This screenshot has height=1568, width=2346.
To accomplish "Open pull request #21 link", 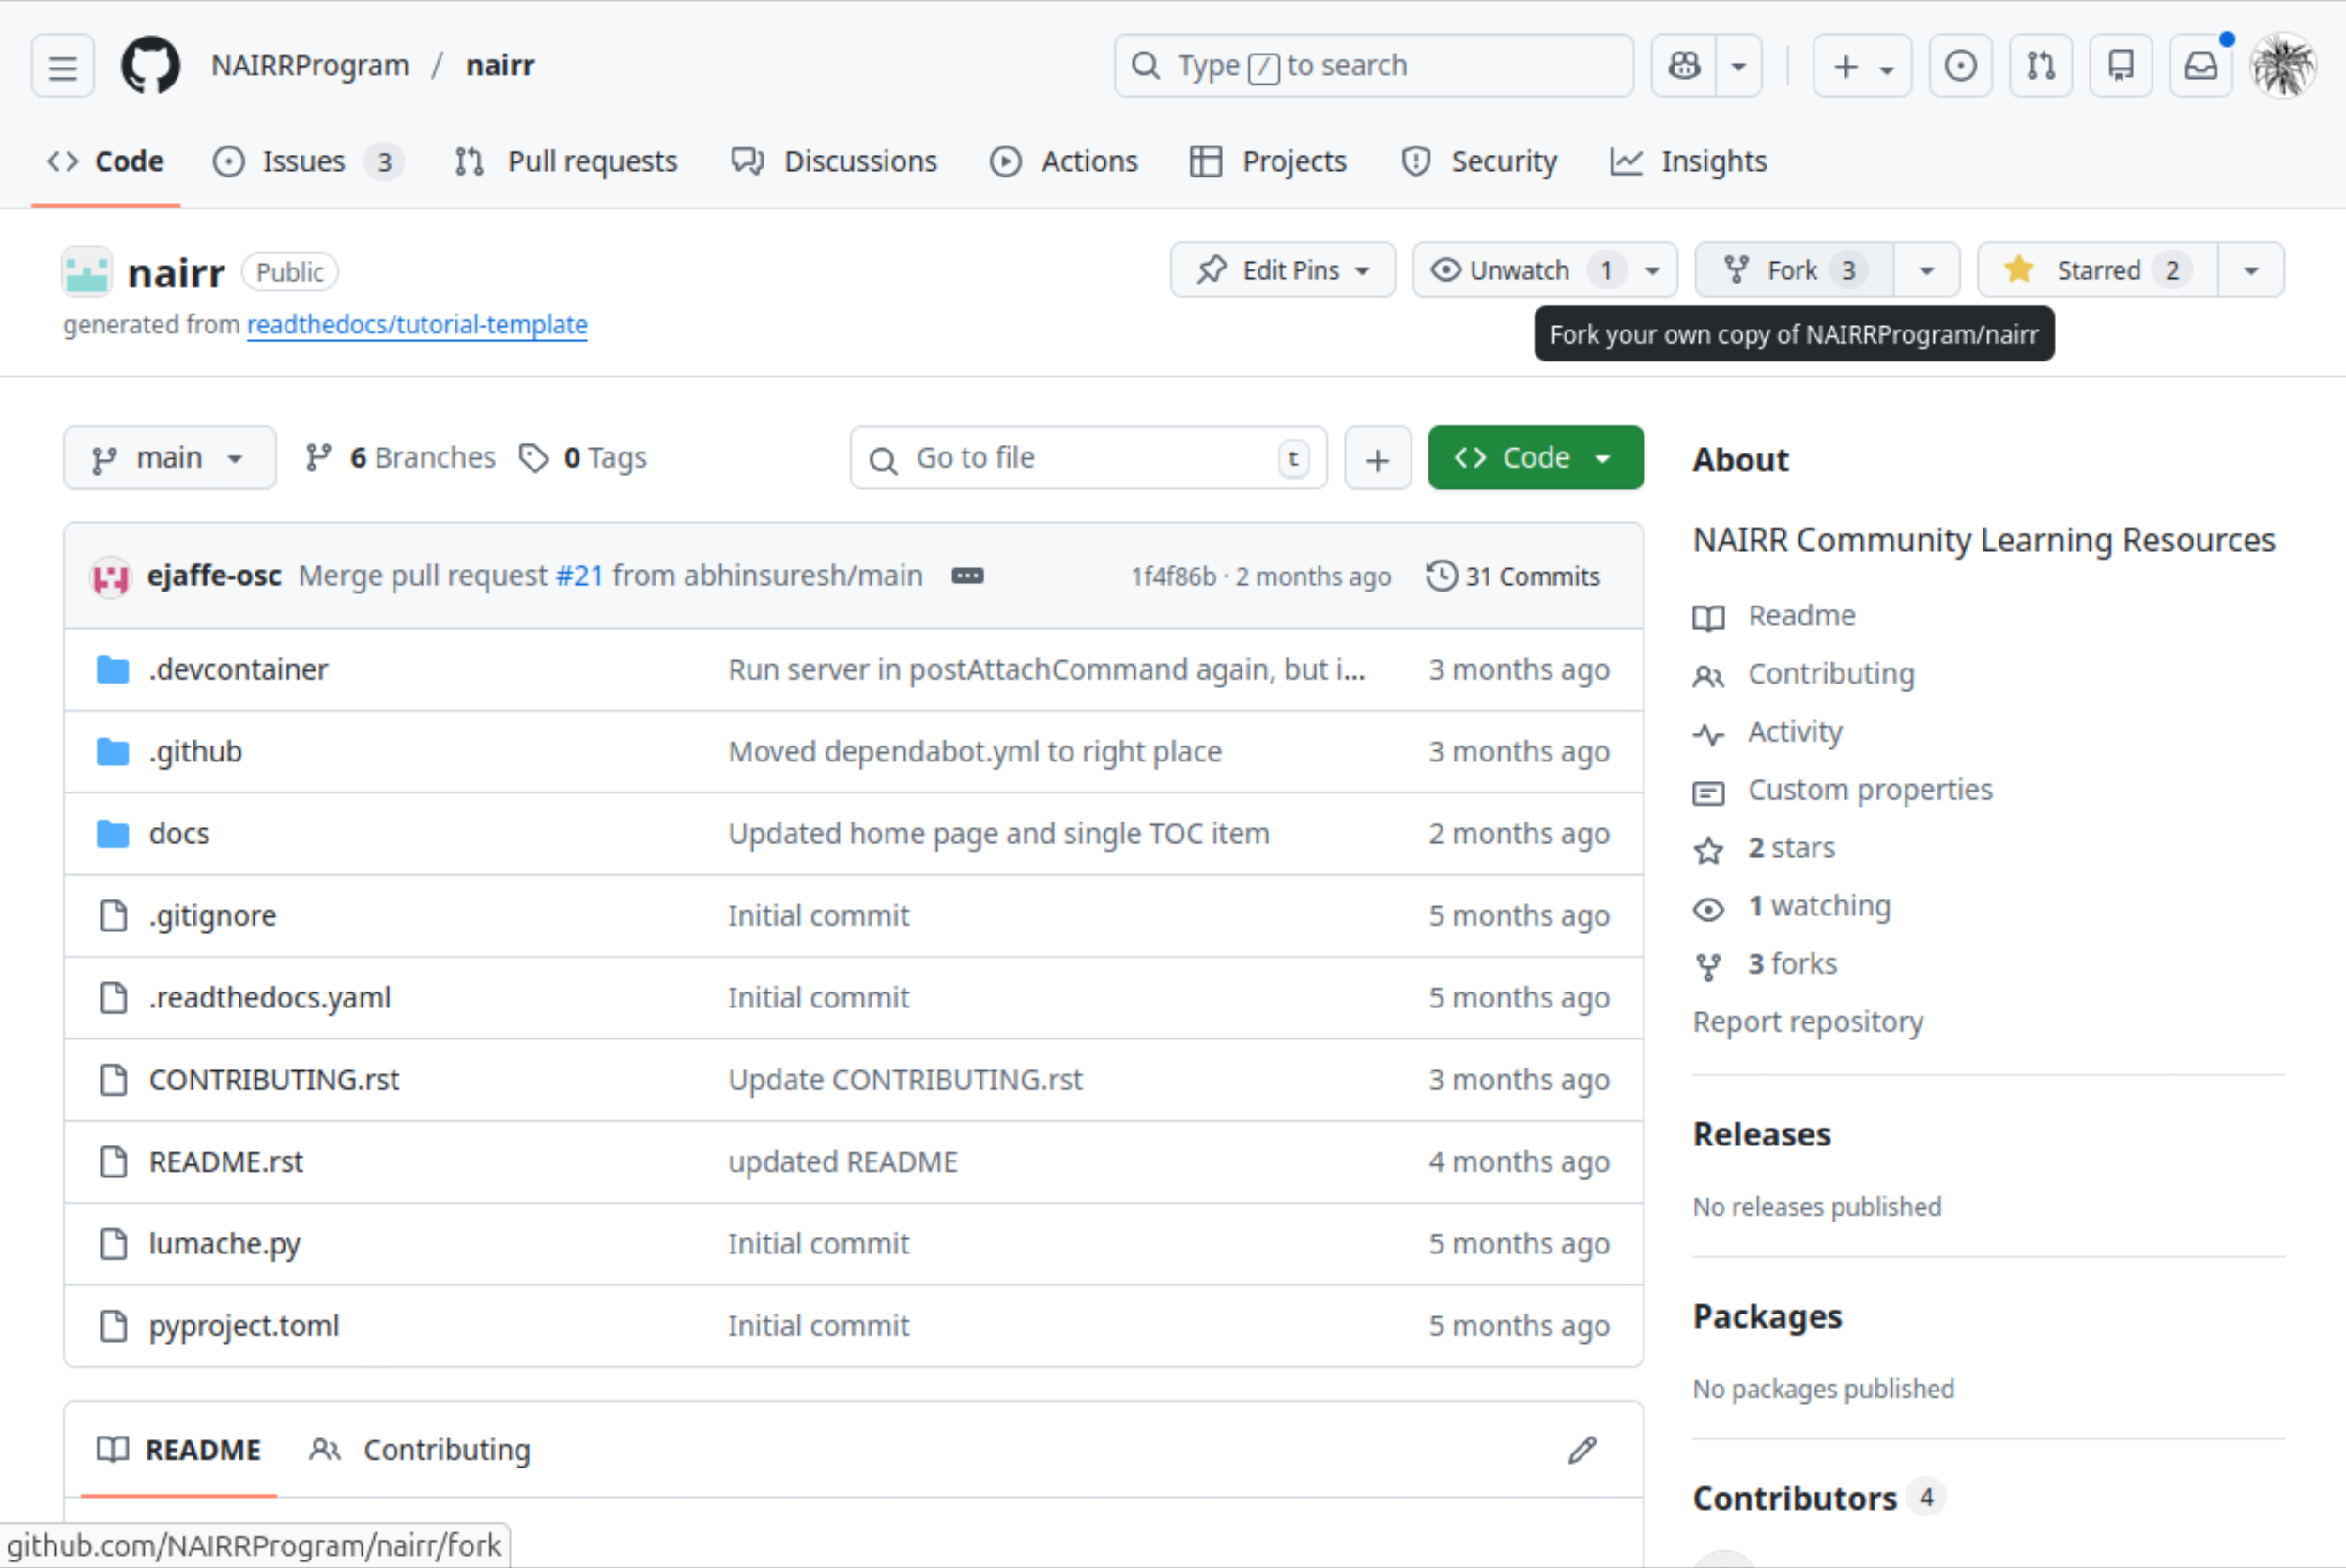I will (580, 576).
